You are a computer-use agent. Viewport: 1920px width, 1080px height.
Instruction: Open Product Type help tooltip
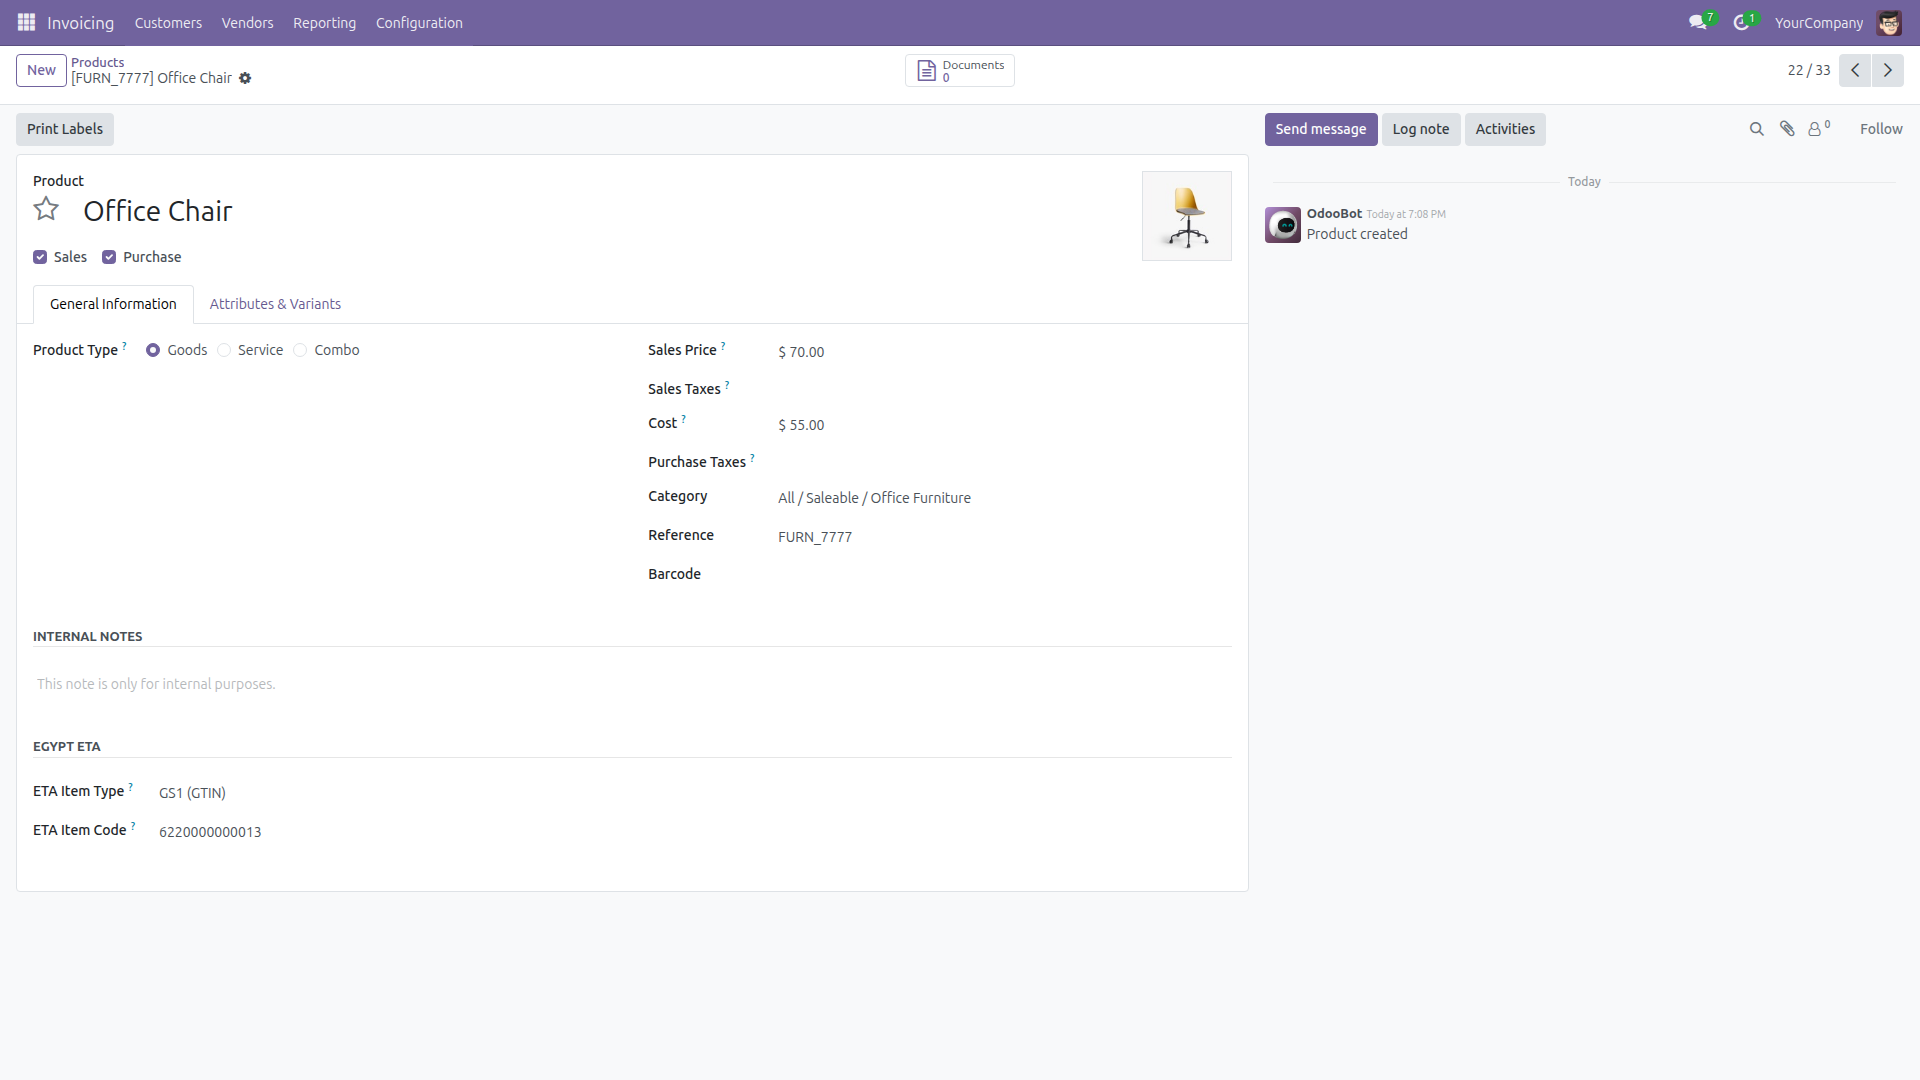pyautogui.click(x=125, y=346)
